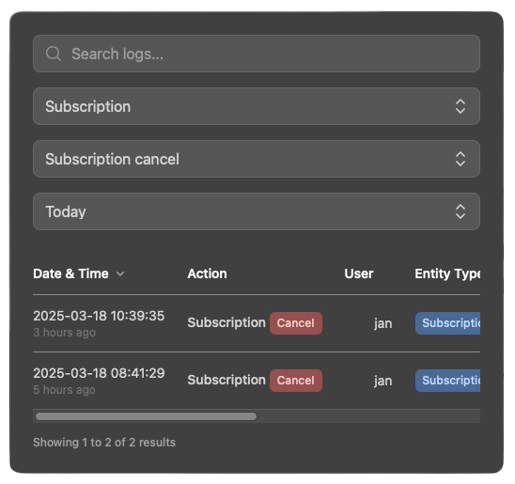This screenshot has height=484, width=515.
Task: Click the chevrons icon on Subscription cancel dropdown
Action: pyautogui.click(x=460, y=159)
